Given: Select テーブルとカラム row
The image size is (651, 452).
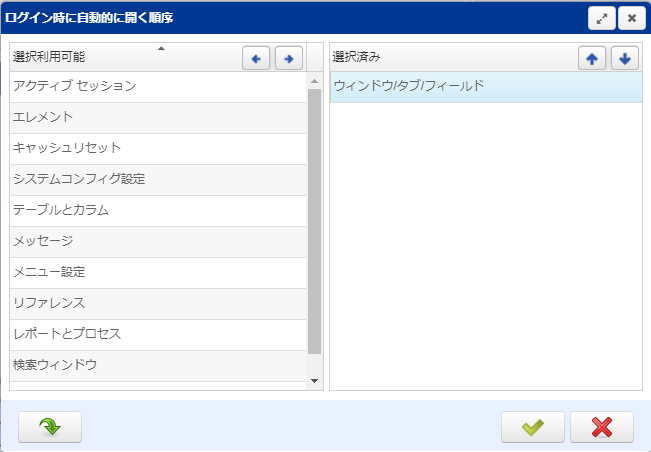Looking at the screenshot, I should [158, 211].
